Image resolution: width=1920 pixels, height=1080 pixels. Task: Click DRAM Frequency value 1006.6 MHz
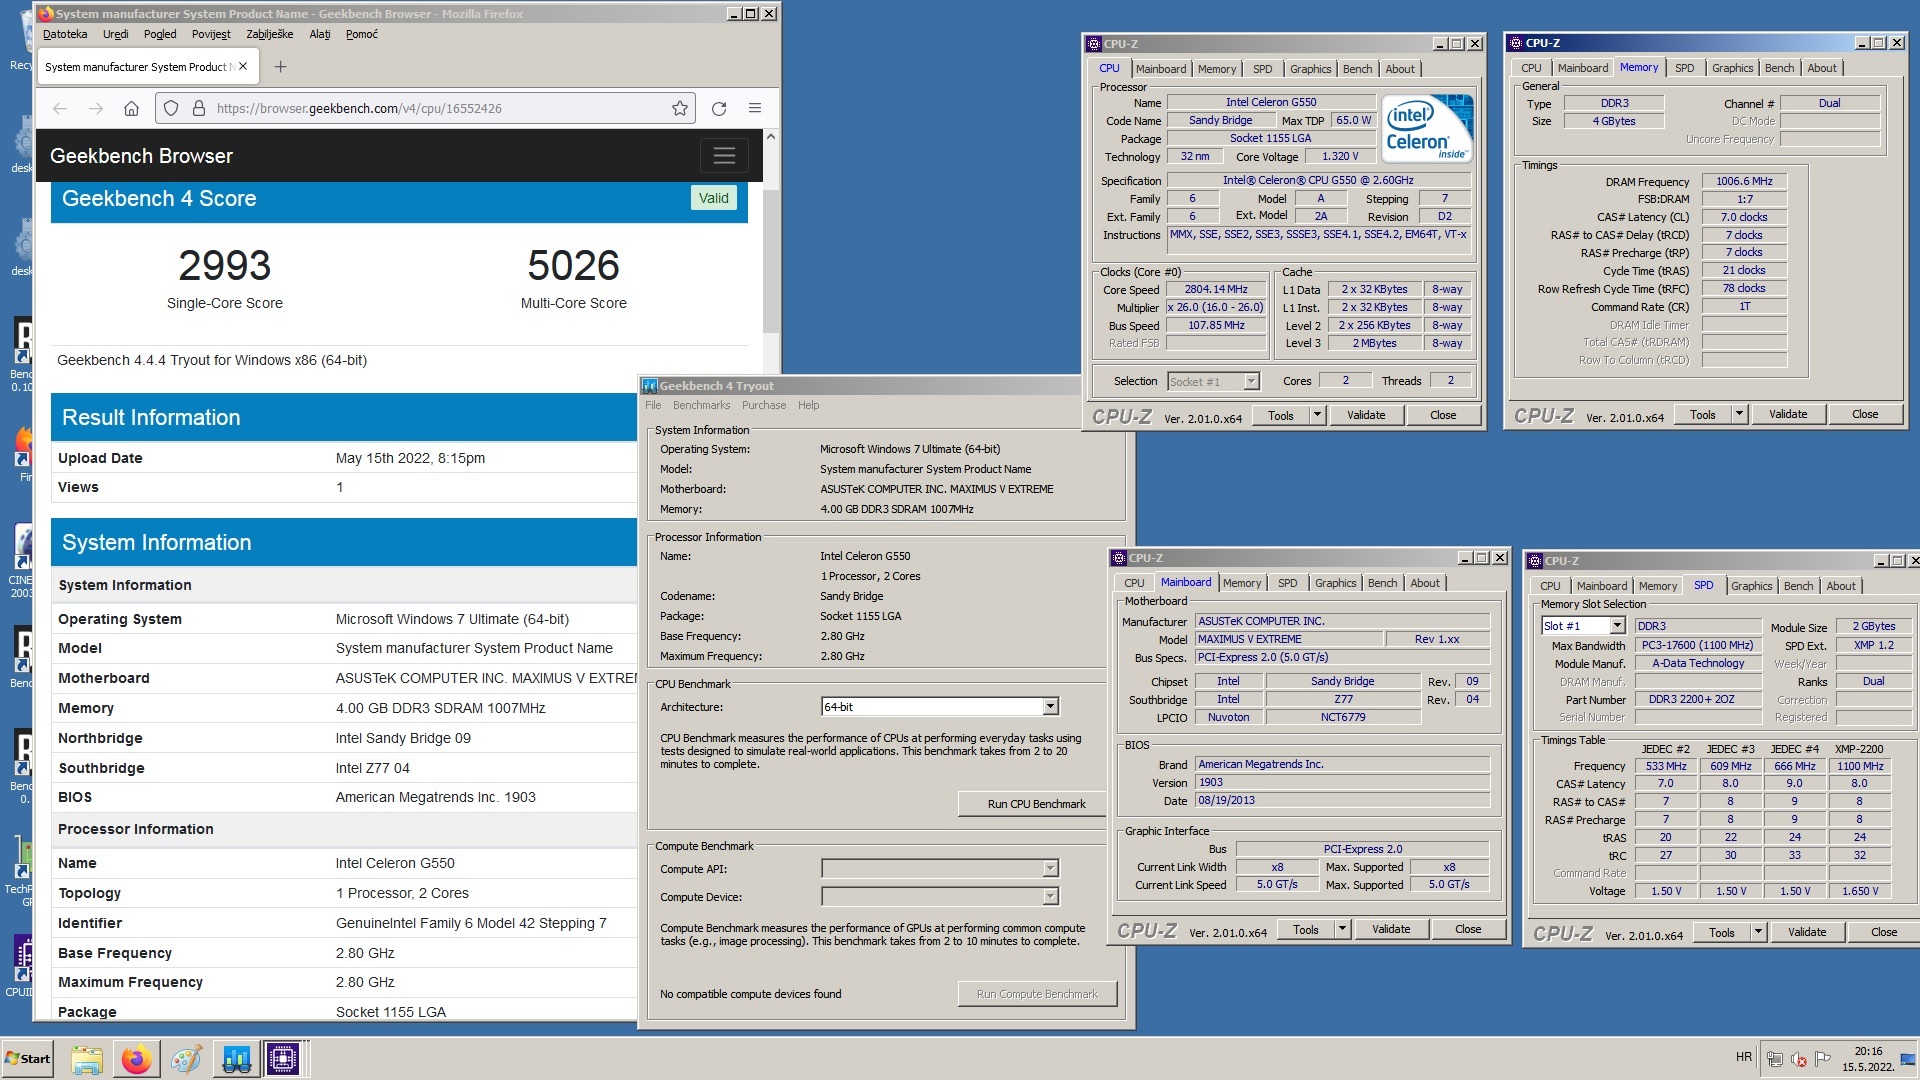point(1744,181)
